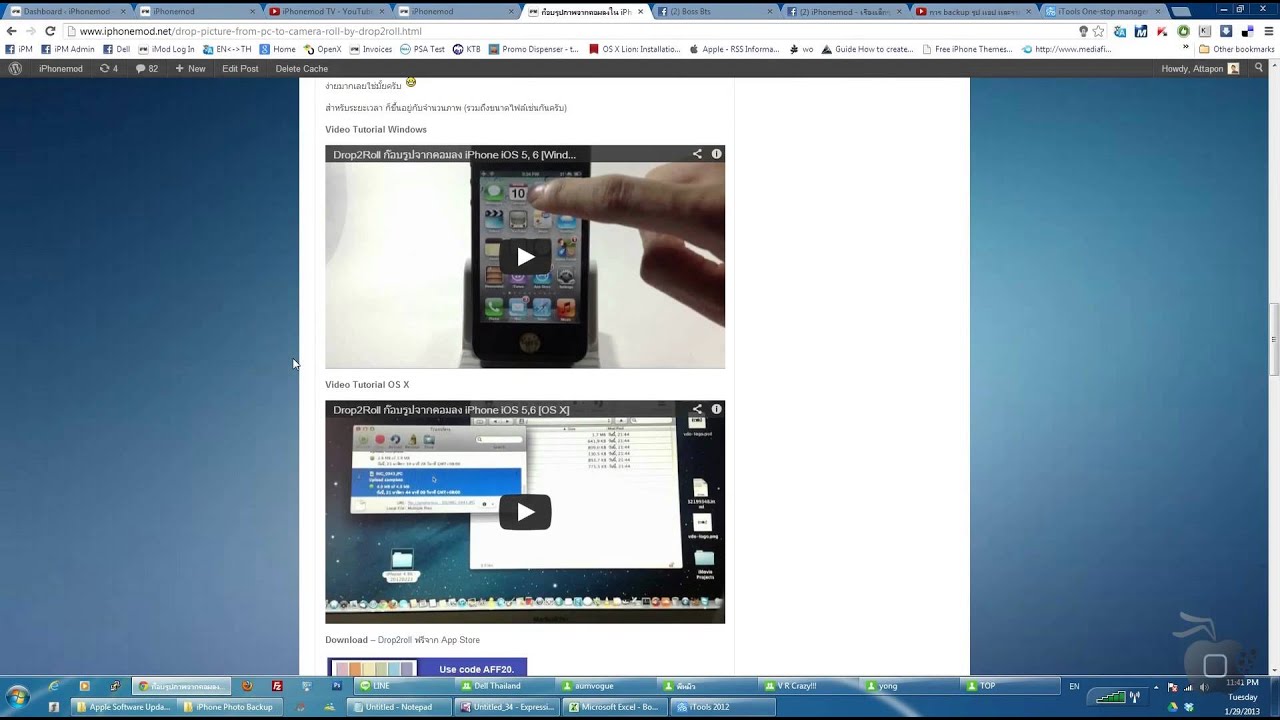Open the 82 comments queue

[x=147, y=68]
